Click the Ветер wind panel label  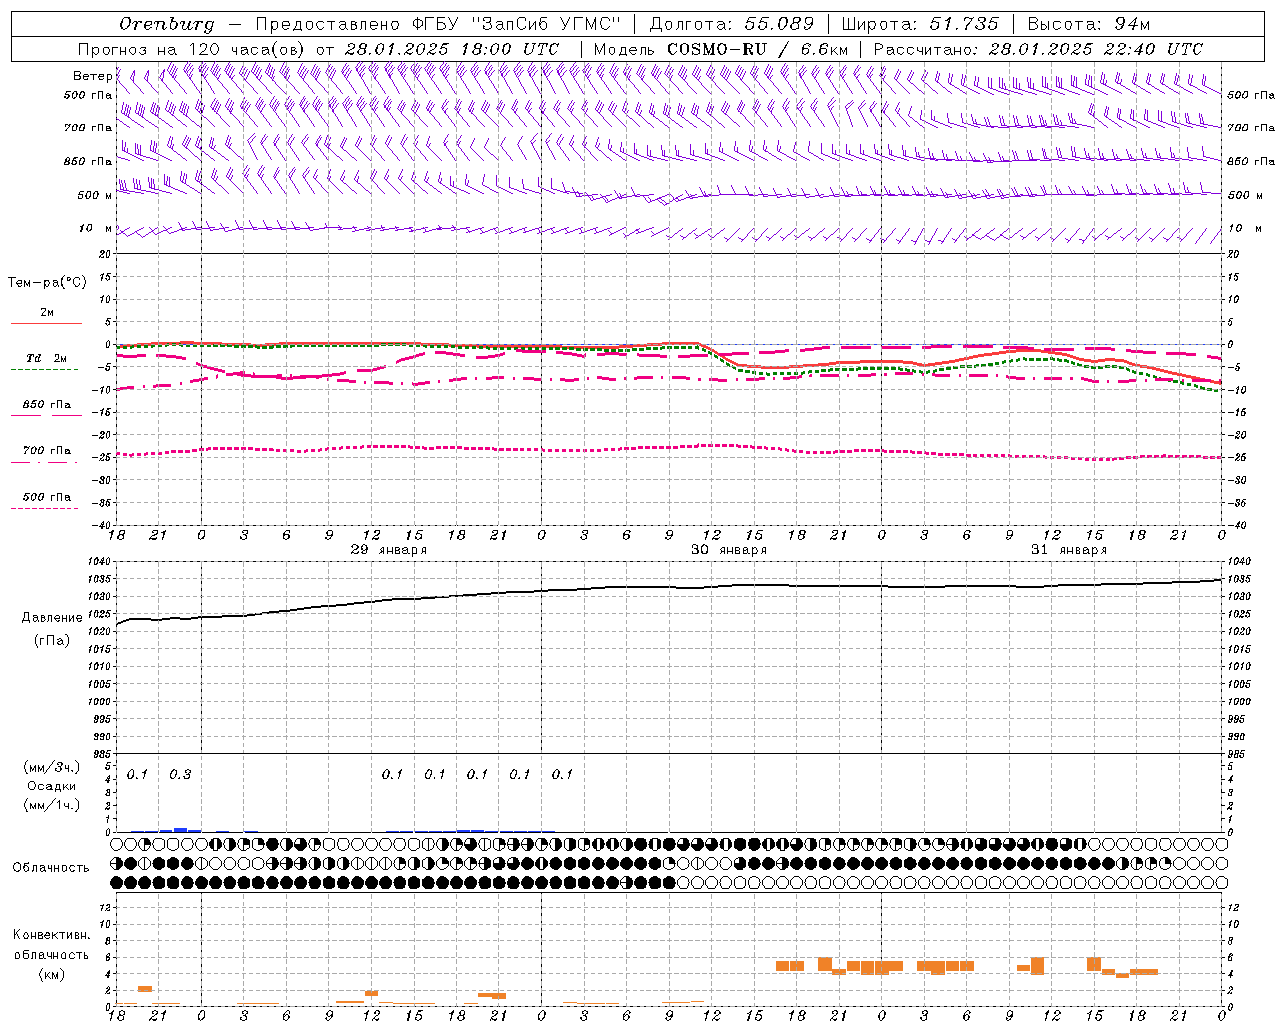[92, 76]
